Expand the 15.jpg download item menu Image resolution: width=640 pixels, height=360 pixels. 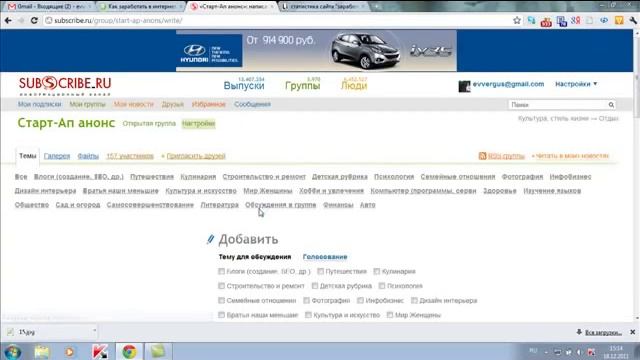(94, 331)
